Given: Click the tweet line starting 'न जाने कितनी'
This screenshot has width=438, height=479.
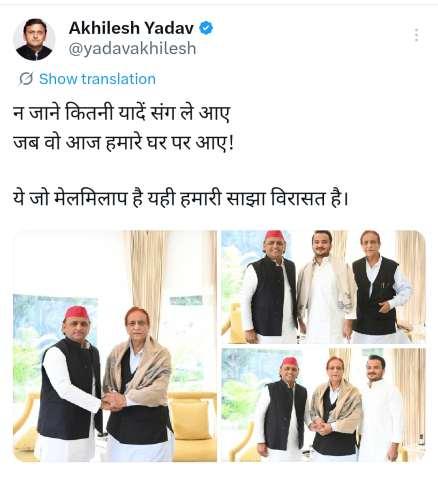Looking at the screenshot, I should [x=122, y=114].
